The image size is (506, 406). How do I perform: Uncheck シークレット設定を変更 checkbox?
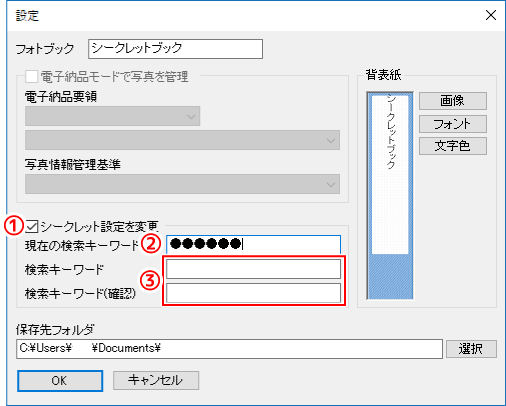pos(32,226)
